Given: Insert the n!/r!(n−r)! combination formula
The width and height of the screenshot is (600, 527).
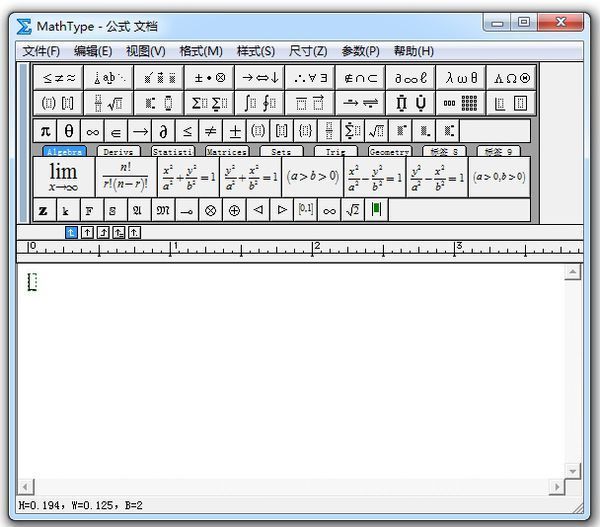Looking at the screenshot, I should coord(126,177).
